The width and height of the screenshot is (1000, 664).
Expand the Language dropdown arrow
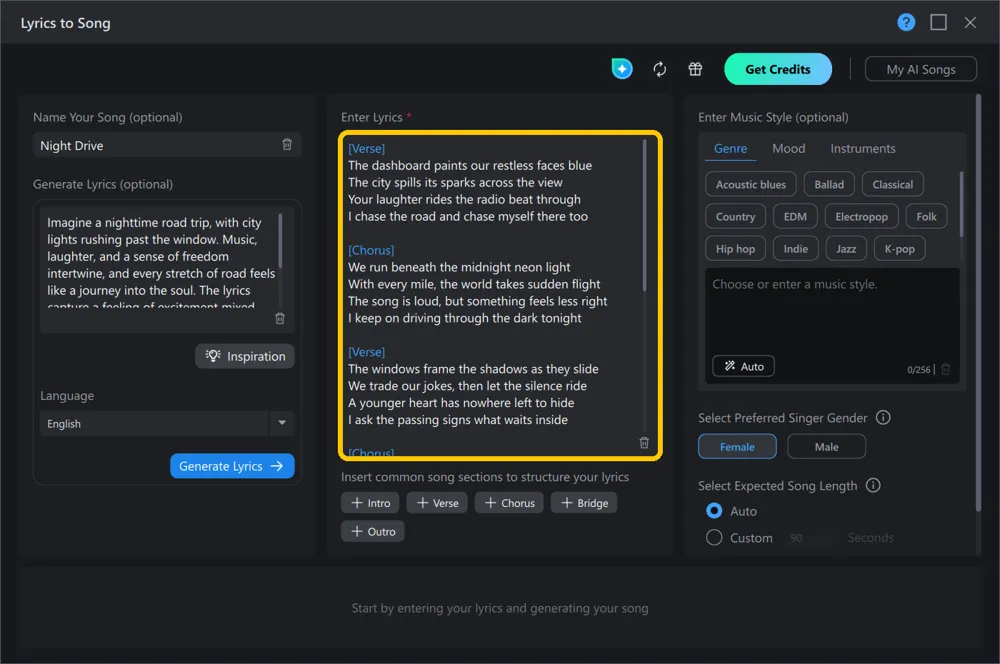pos(282,423)
